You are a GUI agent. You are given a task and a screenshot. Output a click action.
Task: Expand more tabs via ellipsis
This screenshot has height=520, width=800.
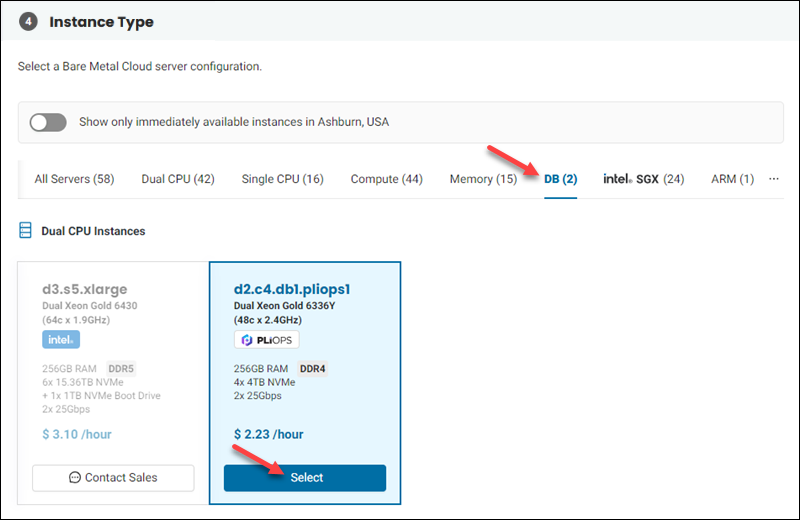click(x=774, y=179)
